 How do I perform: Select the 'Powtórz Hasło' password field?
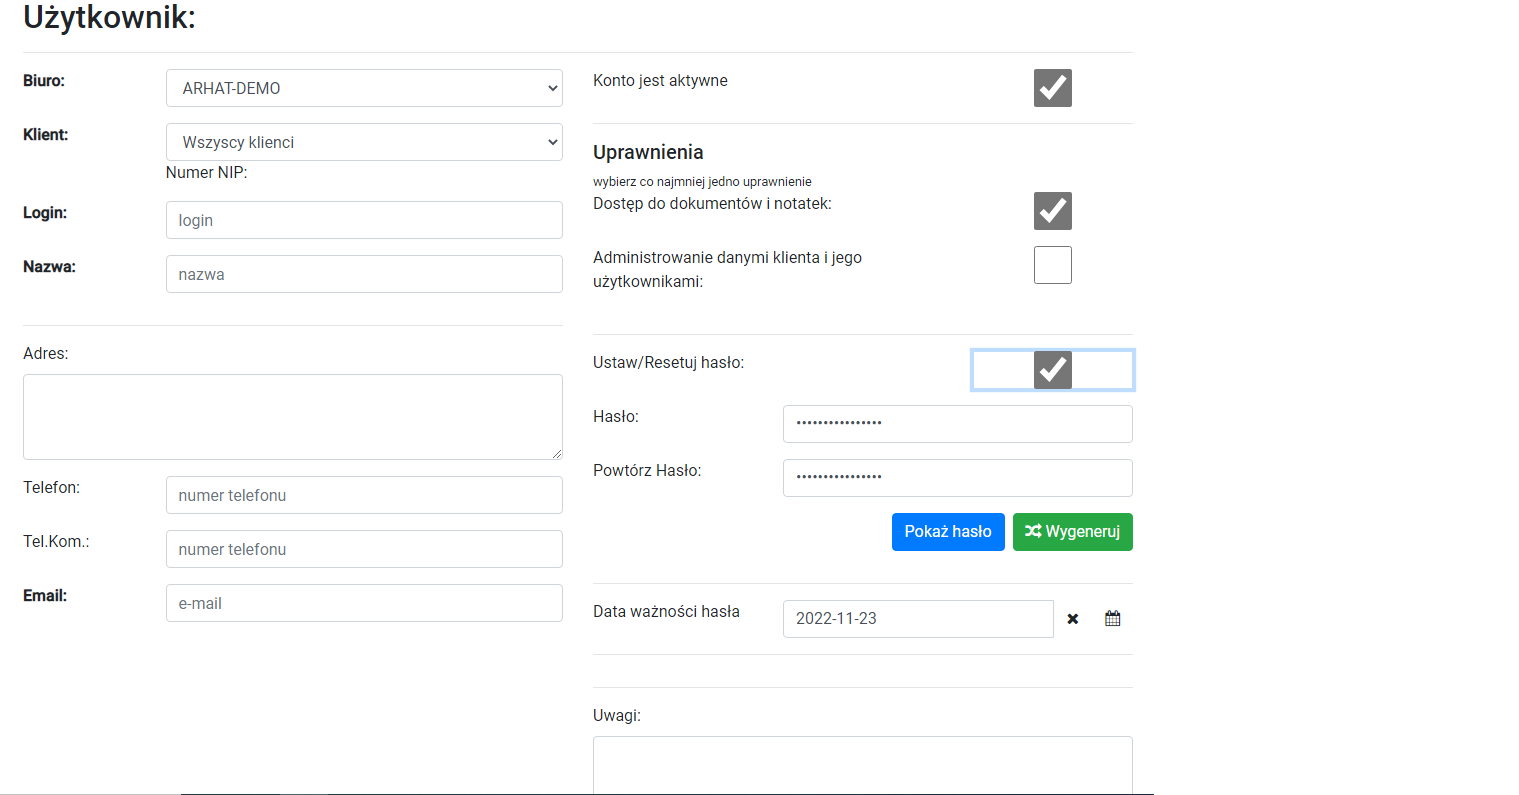957,478
